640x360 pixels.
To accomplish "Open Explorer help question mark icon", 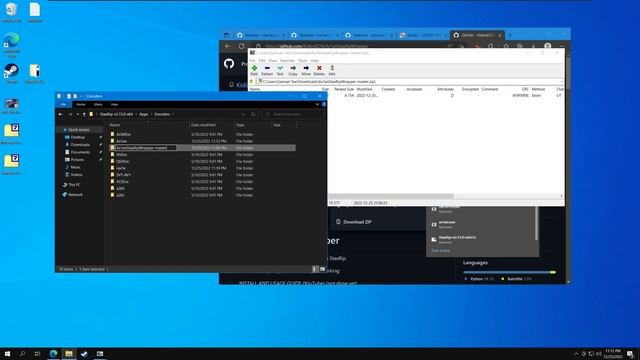I will [x=324, y=104].
